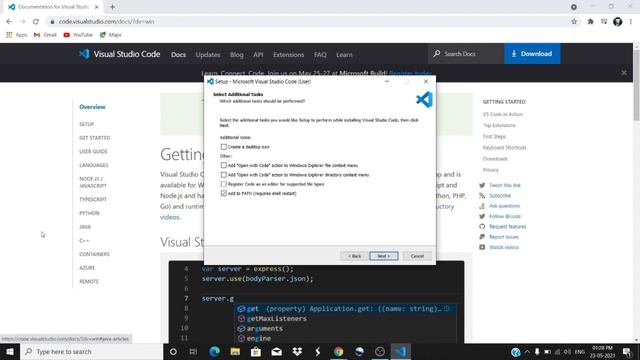This screenshot has width=640, height=360.
Task: Open the Maps bookmark
Action: [111, 35]
